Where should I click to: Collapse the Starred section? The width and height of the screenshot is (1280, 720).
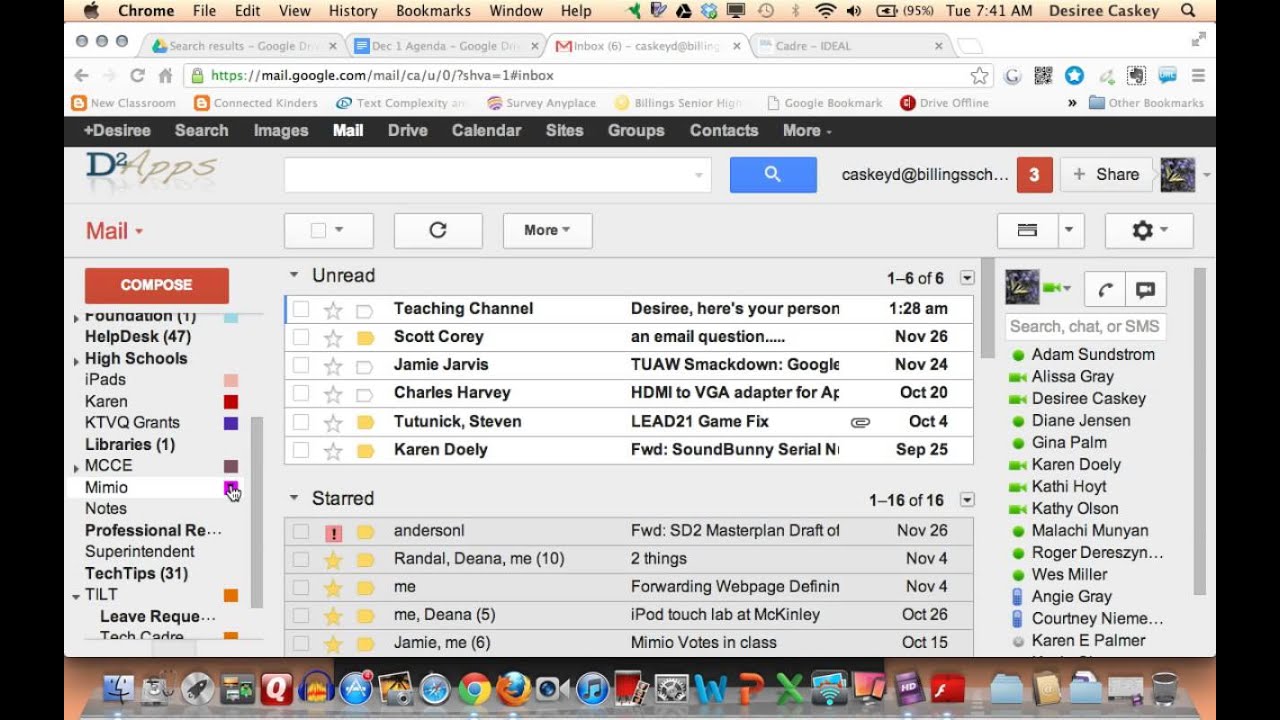coord(294,498)
